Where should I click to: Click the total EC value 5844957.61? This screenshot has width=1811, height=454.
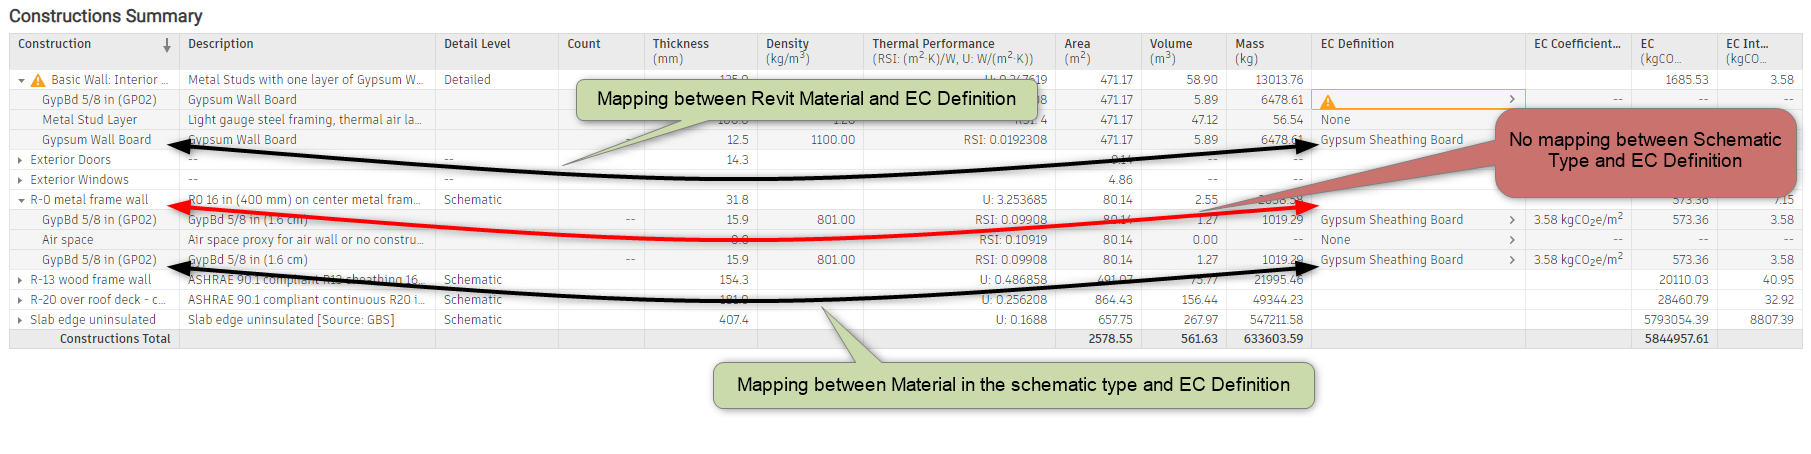point(1676,339)
